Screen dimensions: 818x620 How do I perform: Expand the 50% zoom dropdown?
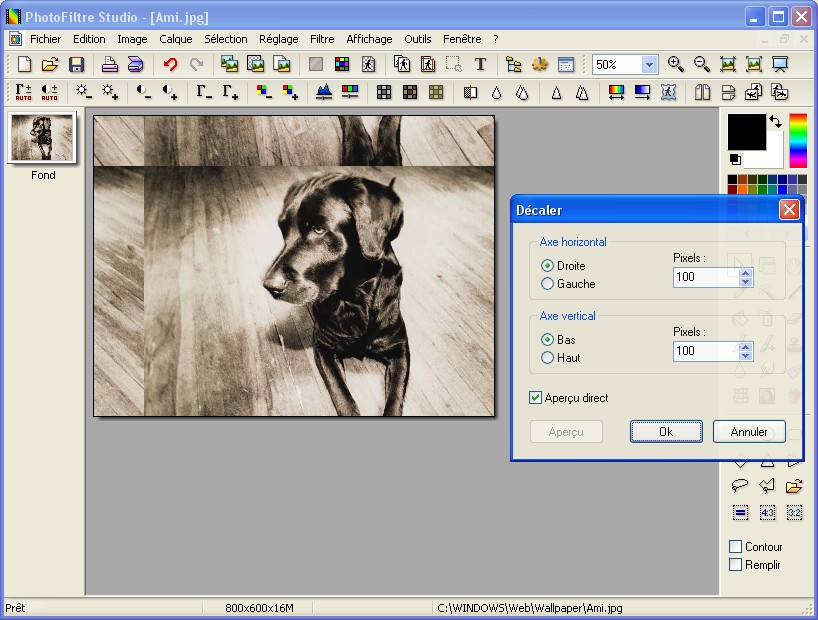click(649, 65)
